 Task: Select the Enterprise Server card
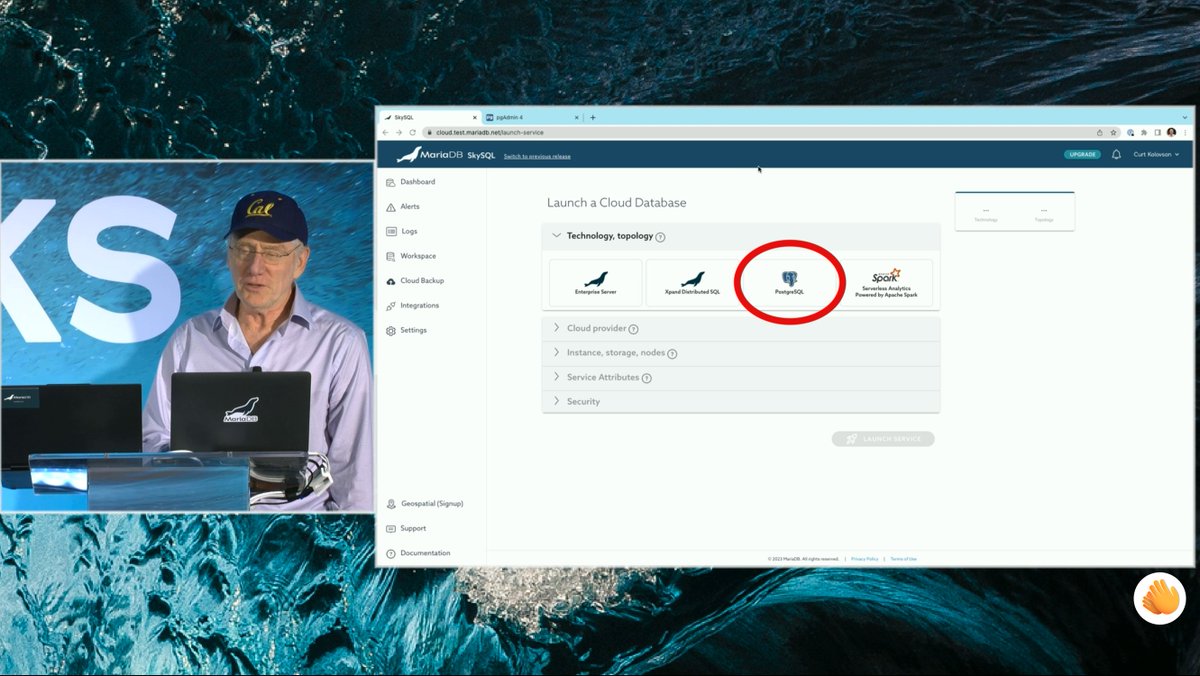[596, 283]
